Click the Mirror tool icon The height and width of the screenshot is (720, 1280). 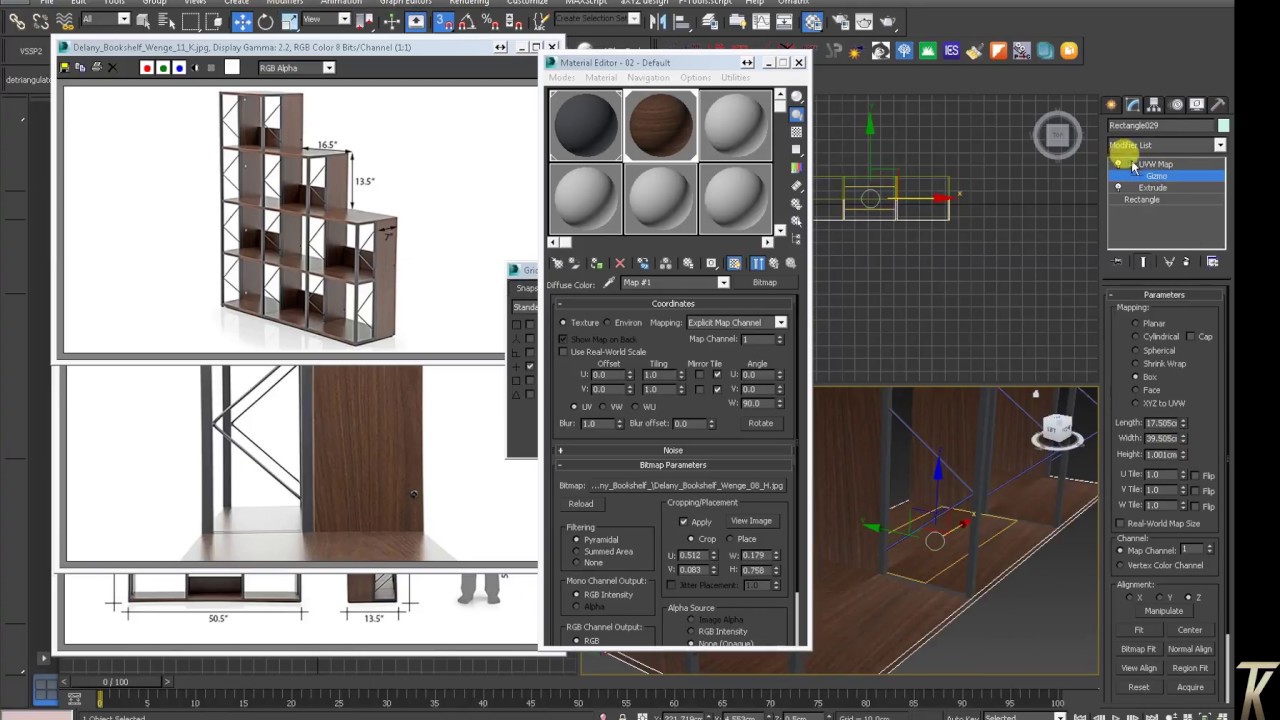tap(658, 21)
